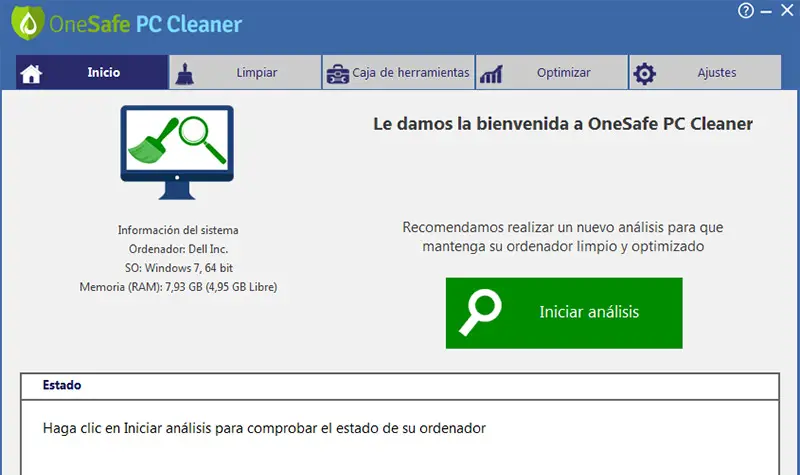Viewport: 800px width, 475px height.
Task: Open the Ajustes tab
Action: tap(705, 72)
